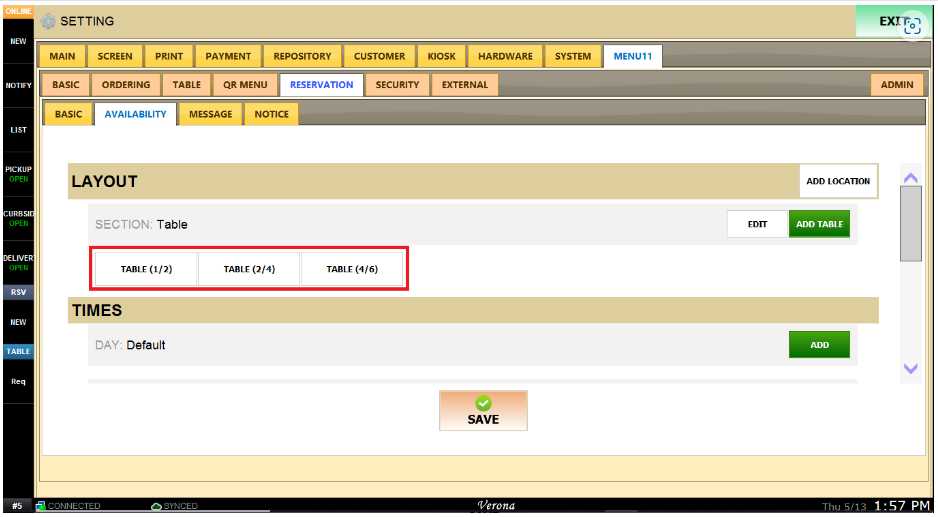Image resolution: width=938 pixels, height=517 pixels.
Task: Toggle DELIVERY open status in sidebar
Action: (x=18, y=262)
